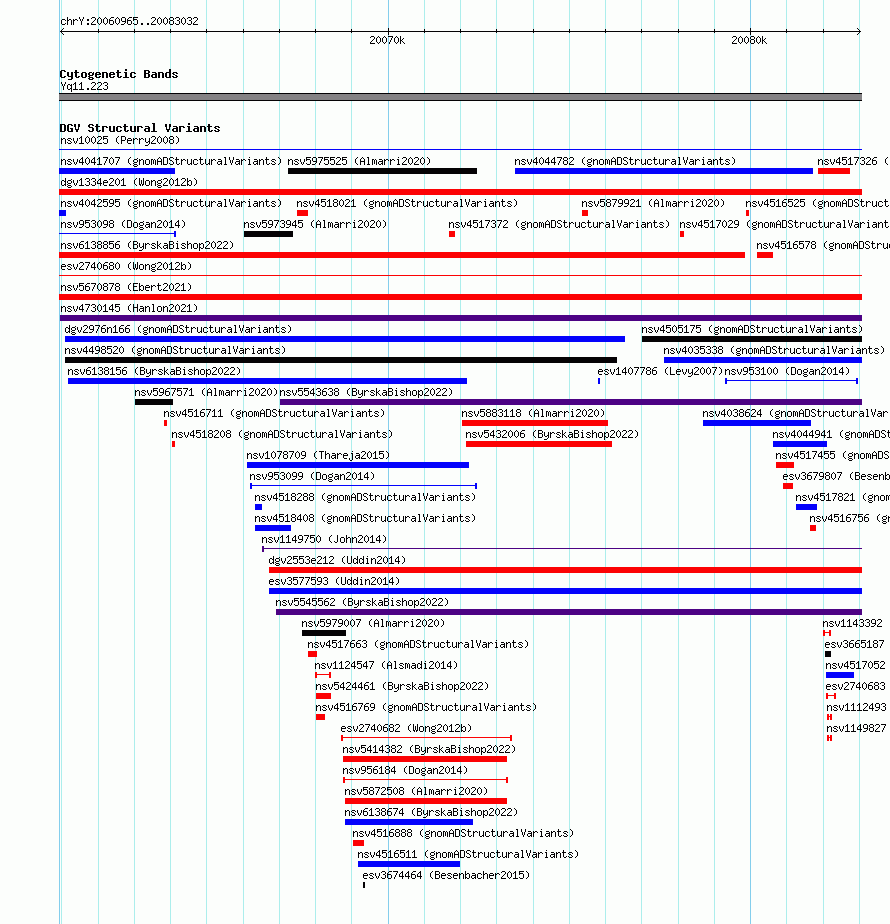Click the nsv956184 (Dogan2014) label
The image size is (890, 924).
(405, 770)
